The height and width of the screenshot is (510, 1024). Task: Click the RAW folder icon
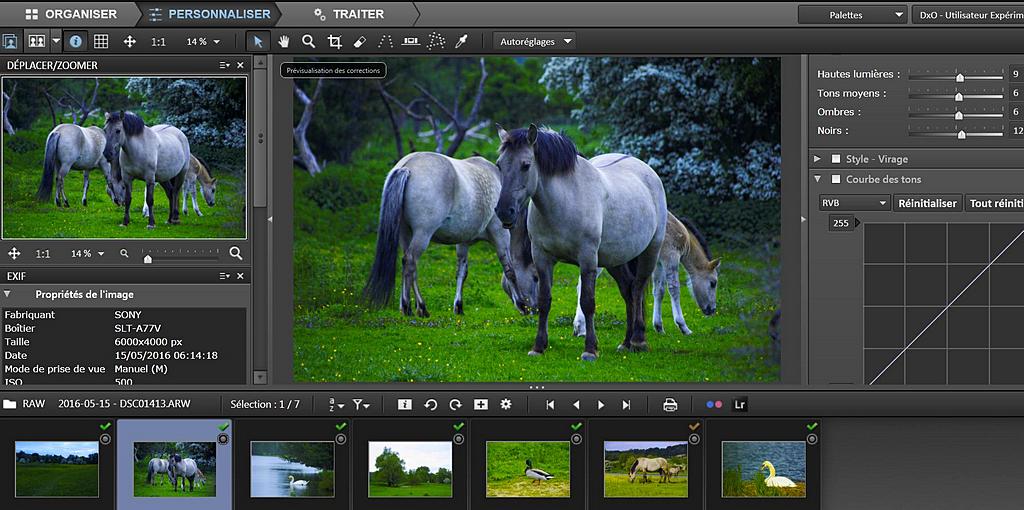(x=9, y=404)
